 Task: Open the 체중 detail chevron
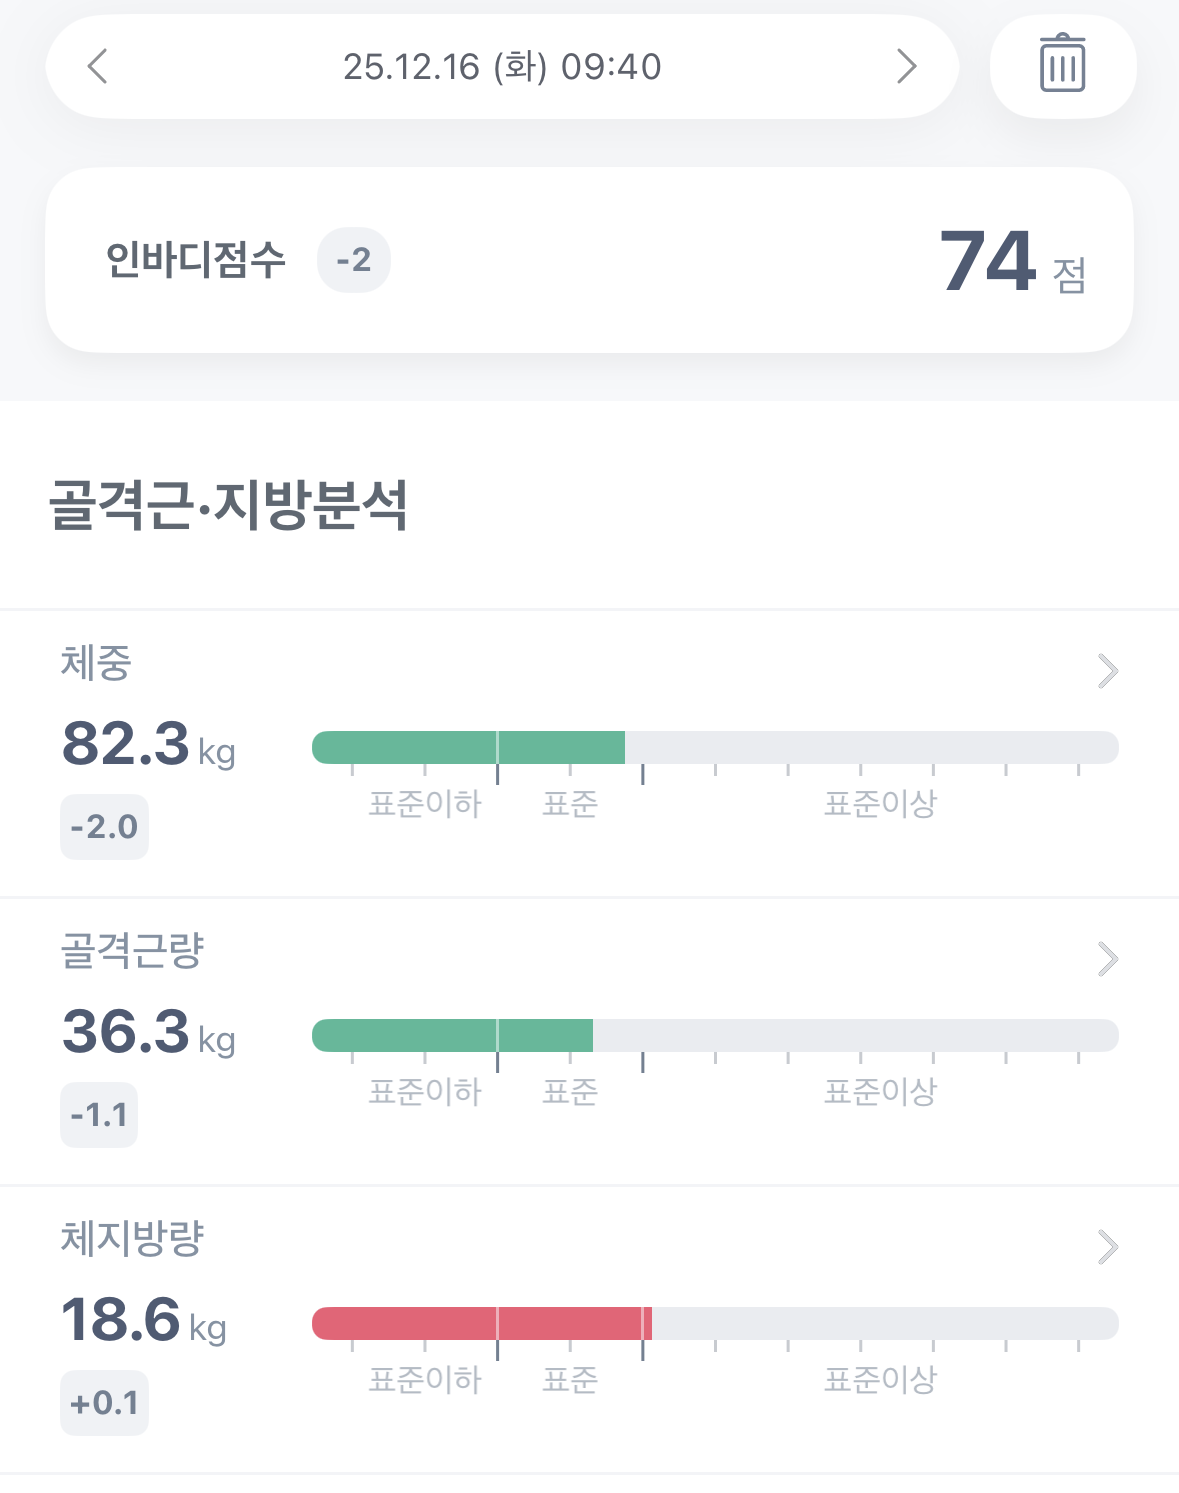tap(1107, 671)
